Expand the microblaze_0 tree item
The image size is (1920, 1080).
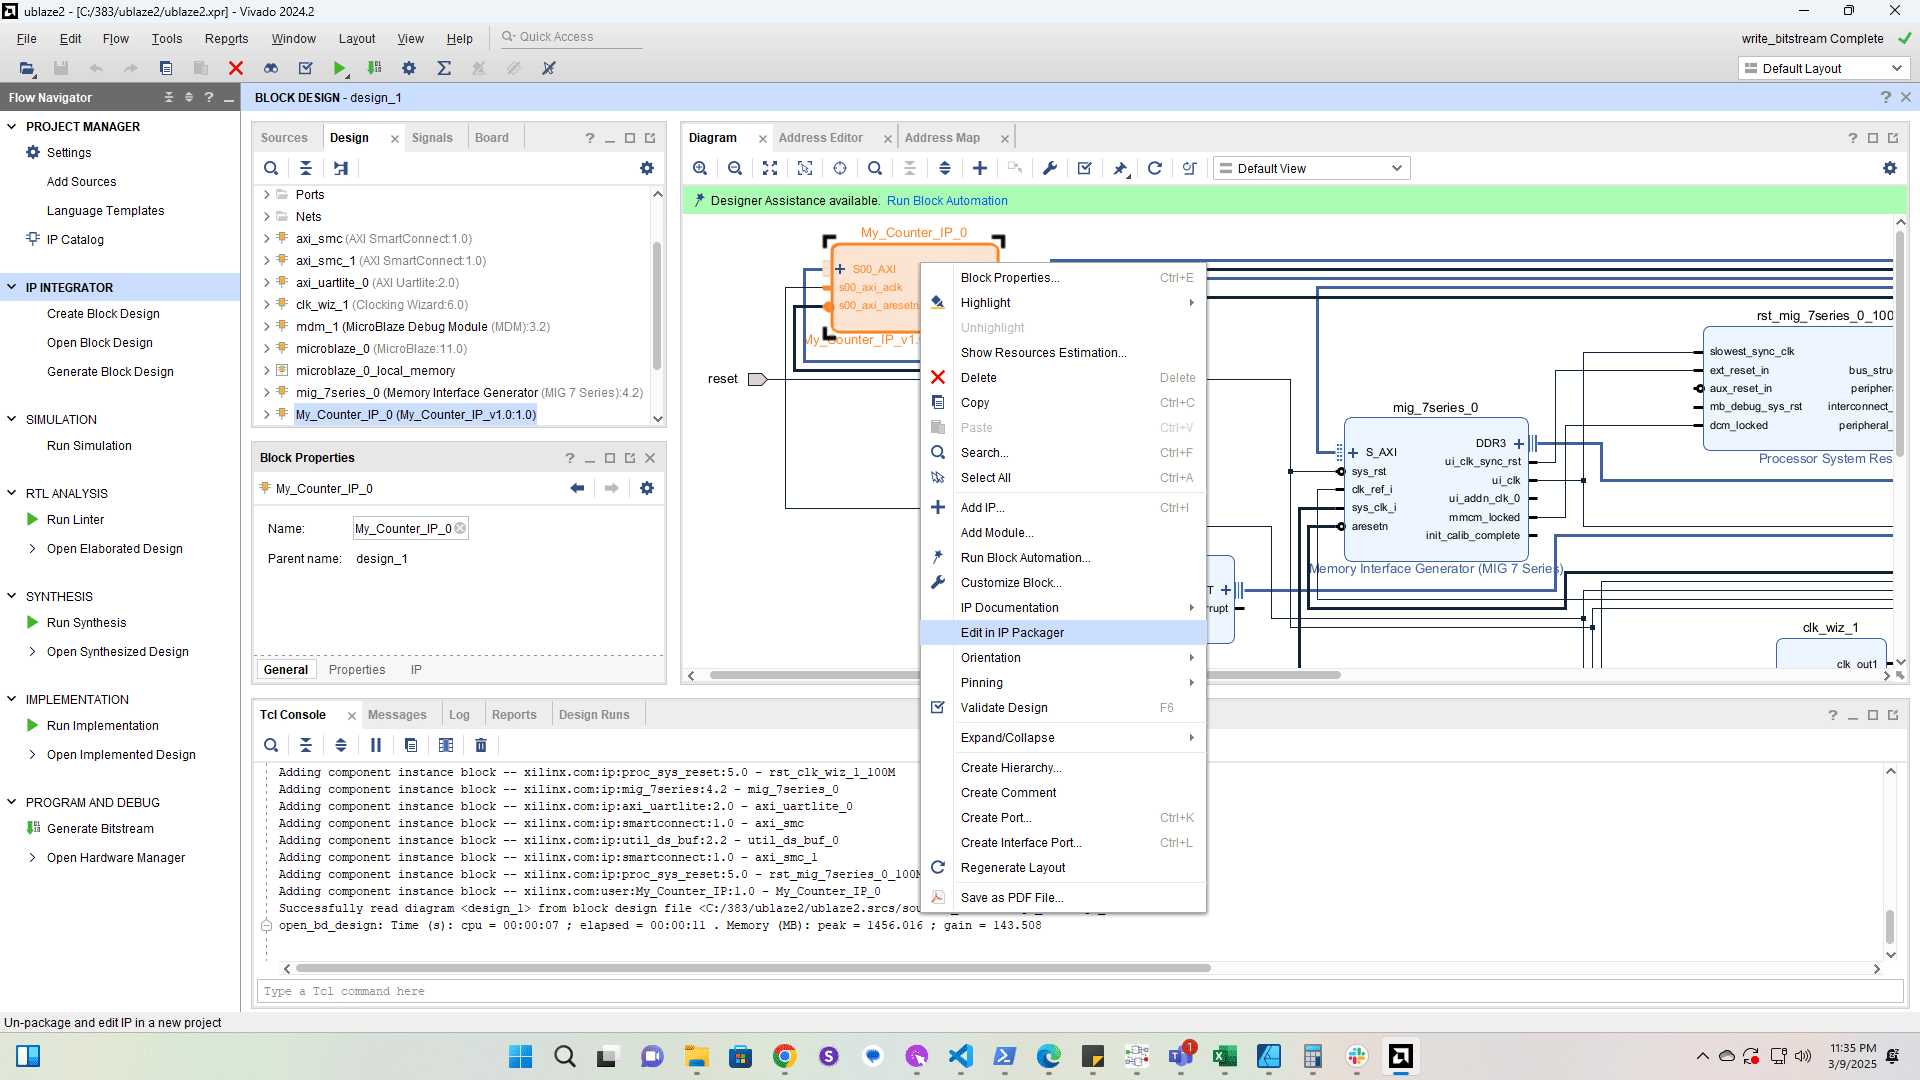tap(267, 349)
